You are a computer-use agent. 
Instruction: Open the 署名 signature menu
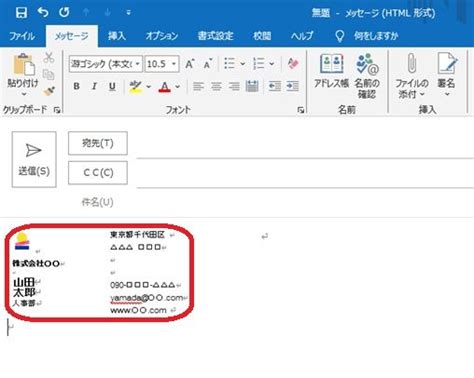447,75
